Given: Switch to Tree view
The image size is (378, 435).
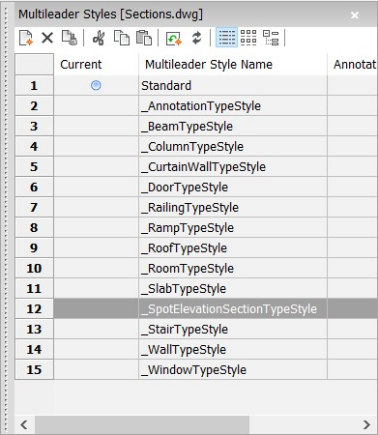Looking at the screenshot, I should tap(271, 37).
